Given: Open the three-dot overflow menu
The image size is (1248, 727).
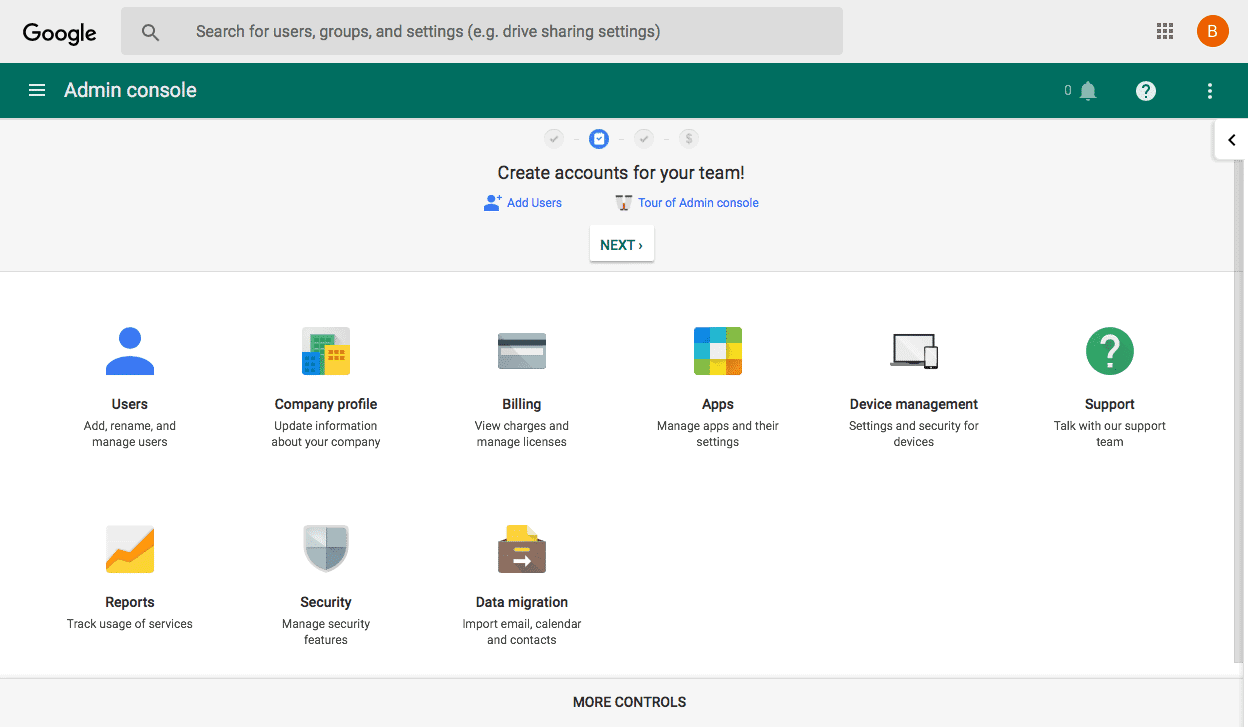Looking at the screenshot, I should [1210, 90].
